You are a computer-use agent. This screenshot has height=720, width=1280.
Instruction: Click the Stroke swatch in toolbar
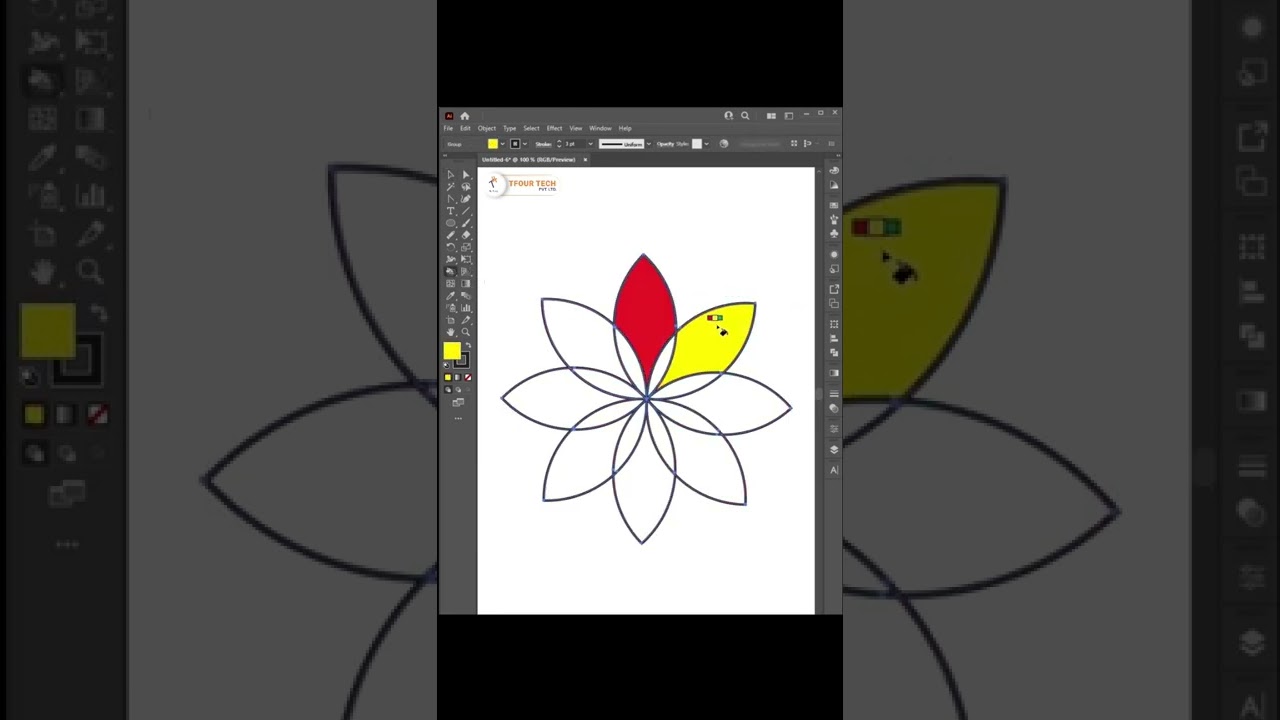coord(462,360)
